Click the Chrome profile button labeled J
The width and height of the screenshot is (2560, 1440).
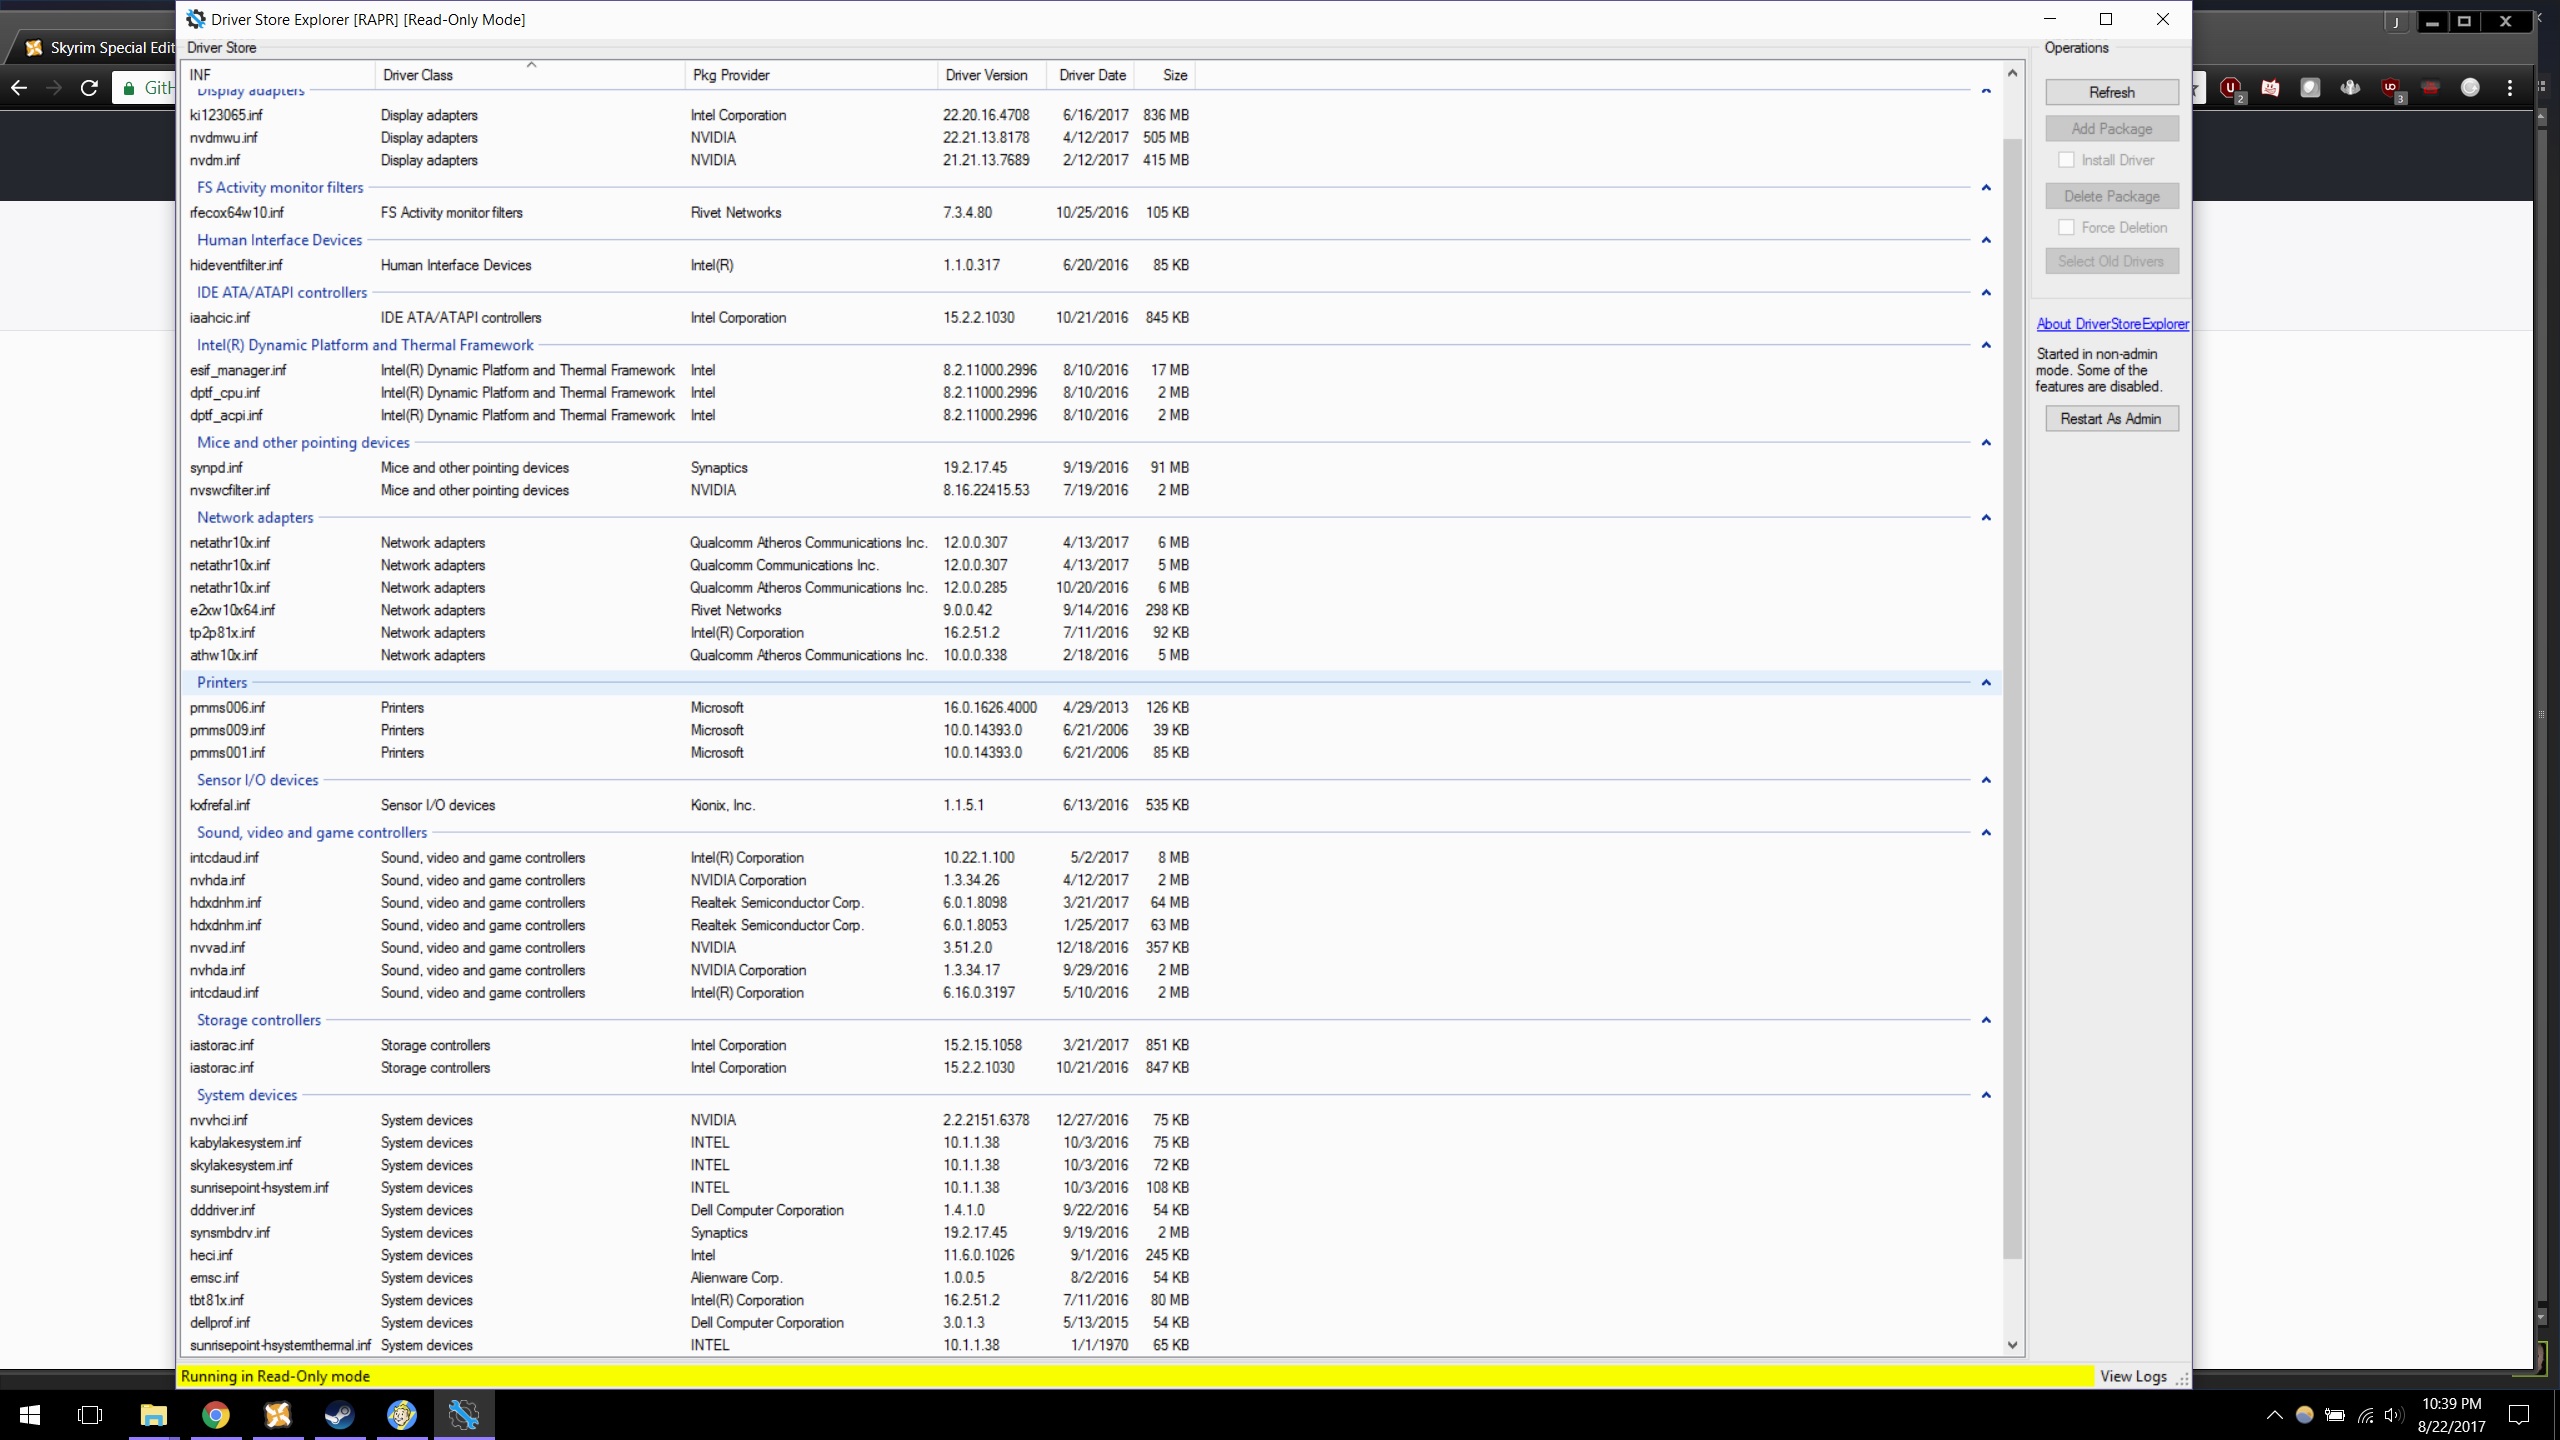click(x=2396, y=22)
